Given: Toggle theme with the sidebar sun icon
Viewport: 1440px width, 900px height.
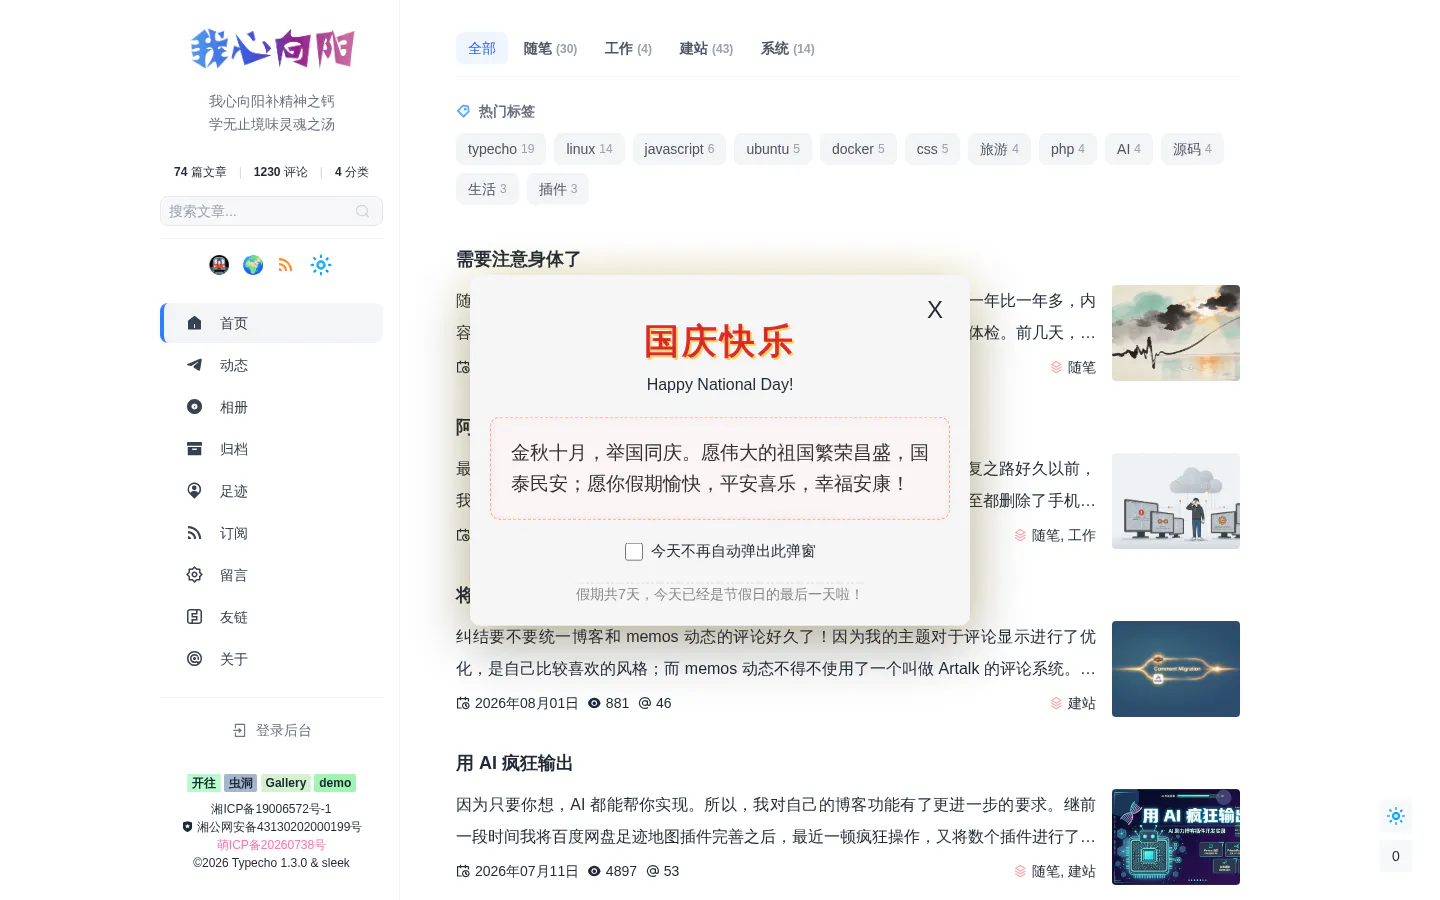Looking at the screenshot, I should (x=320, y=265).
